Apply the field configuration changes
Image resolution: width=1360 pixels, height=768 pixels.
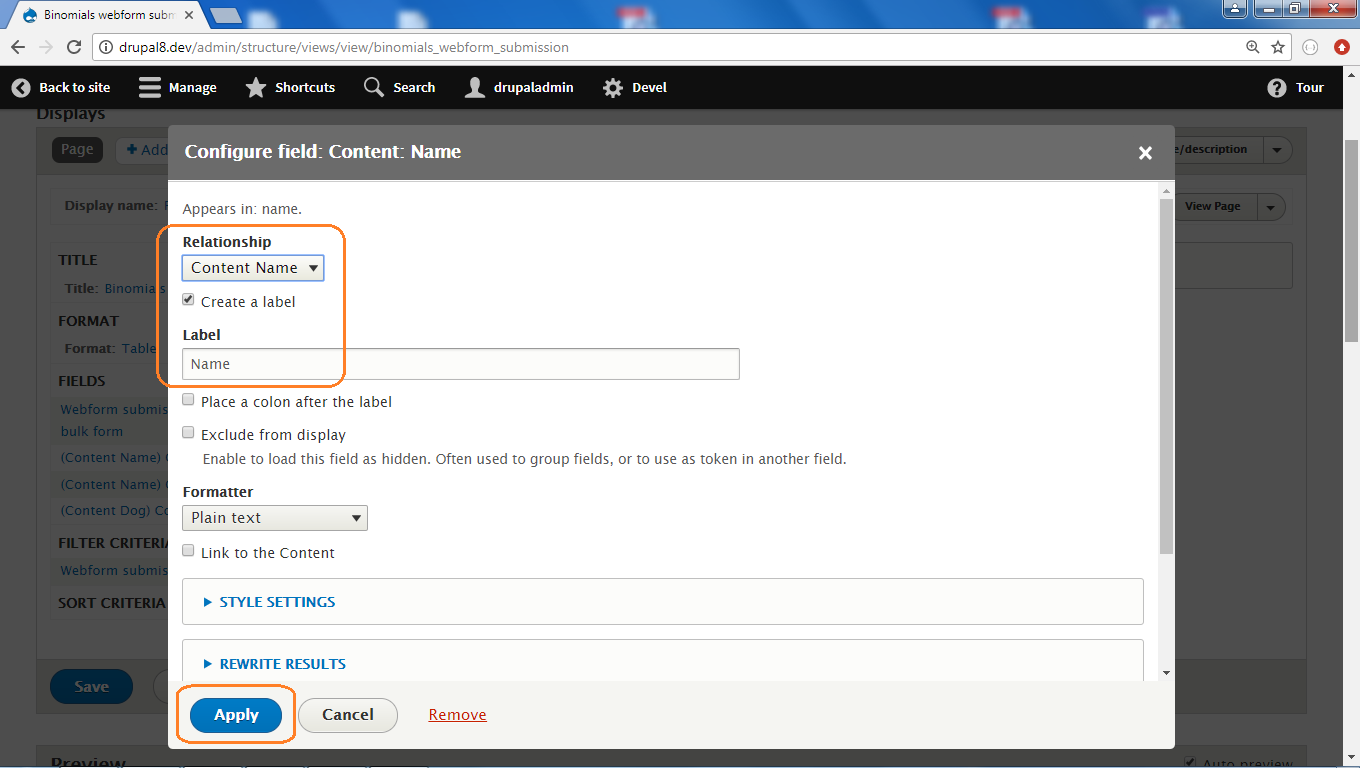tap(235, 714)
